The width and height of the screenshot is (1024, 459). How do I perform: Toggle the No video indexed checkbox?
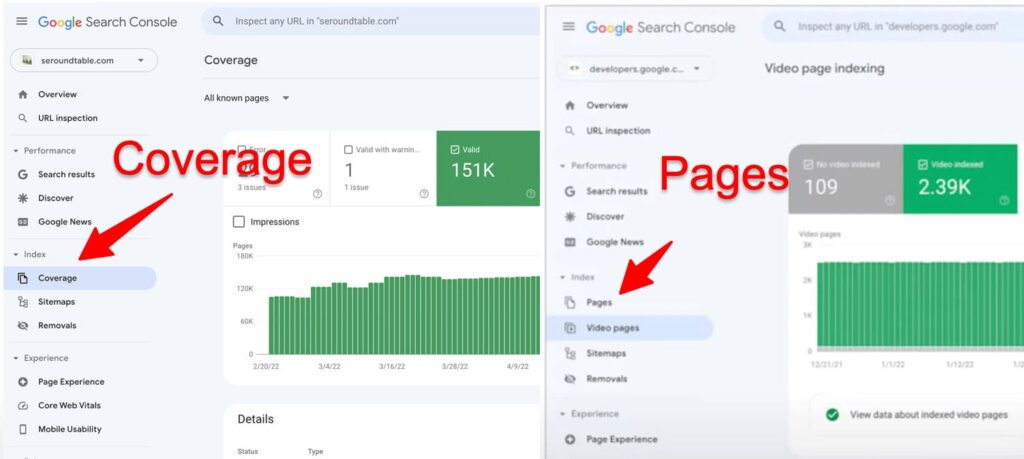point(808,165)
